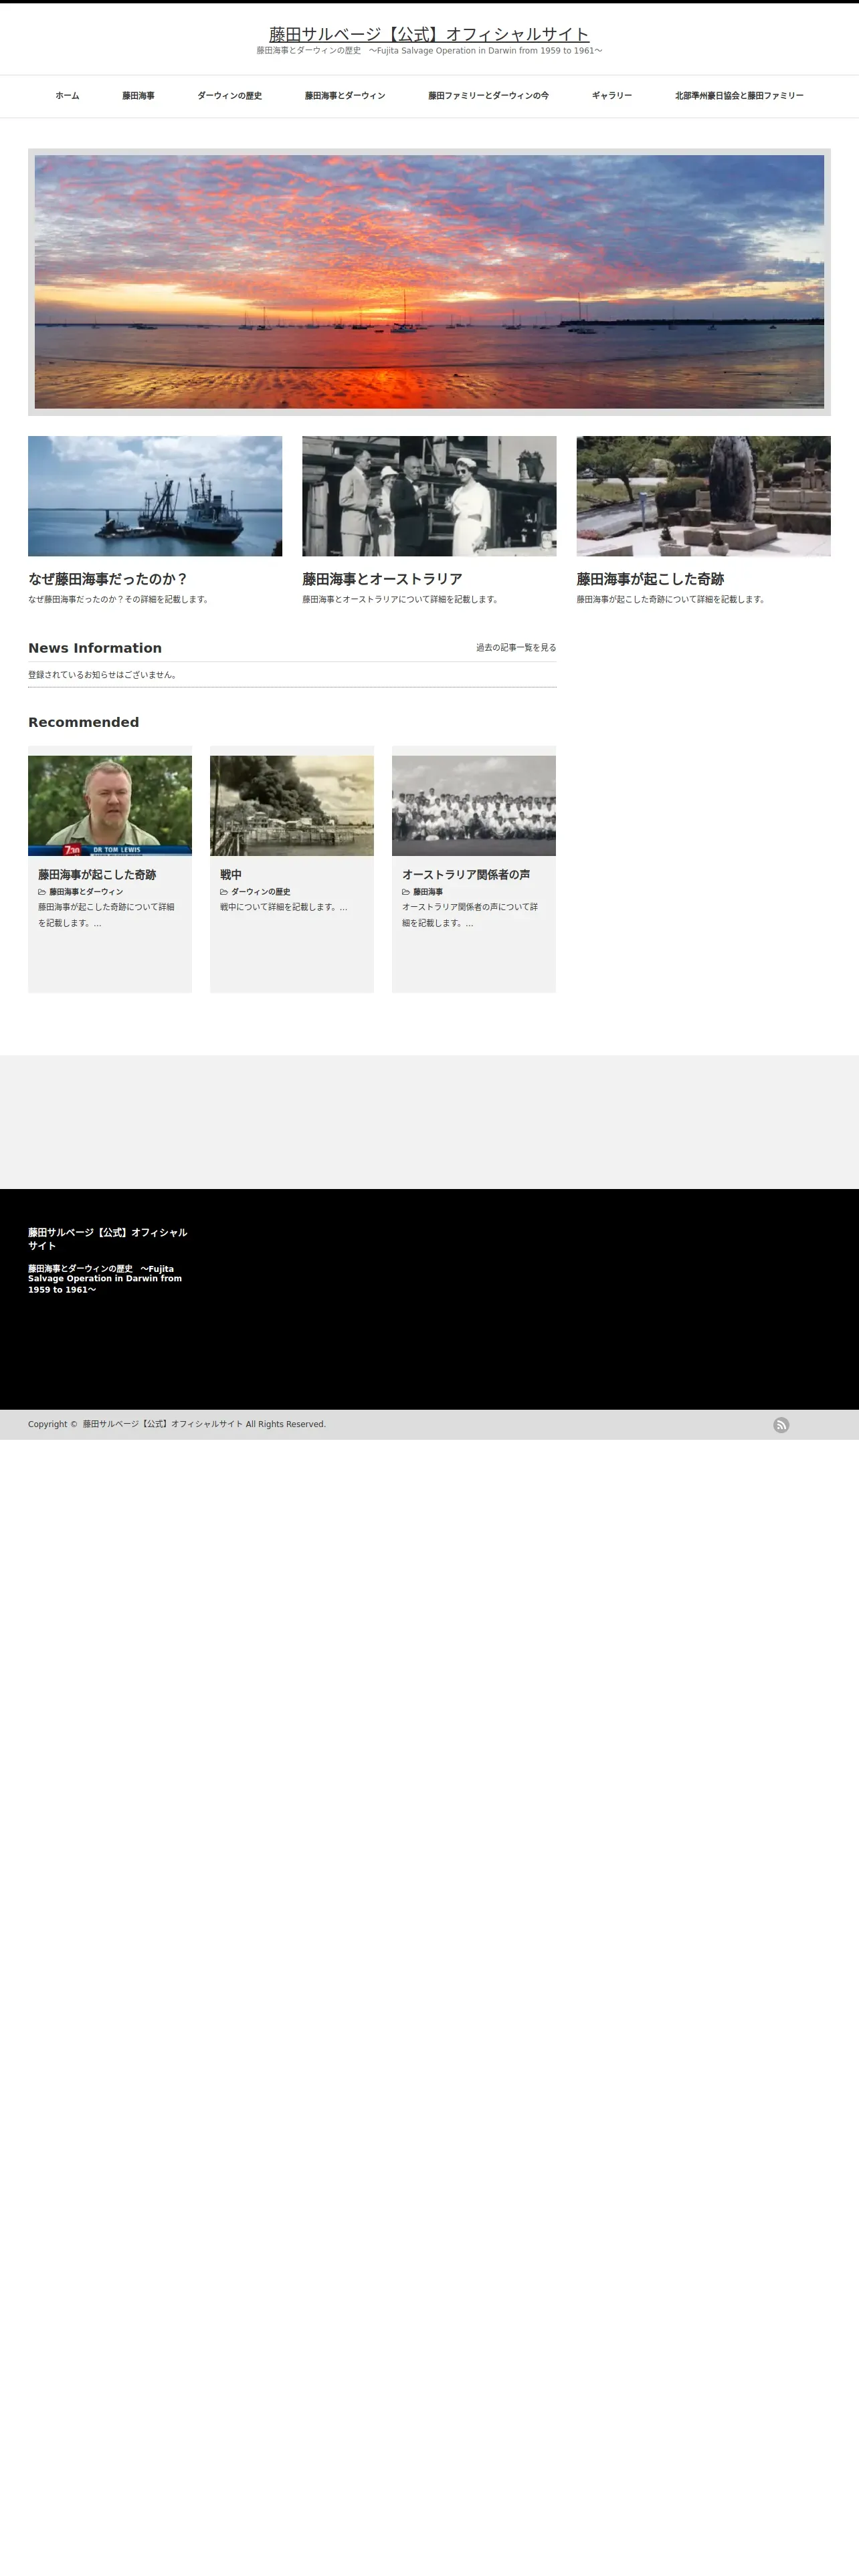Click the large group photo thumbnail

[474, 806]
